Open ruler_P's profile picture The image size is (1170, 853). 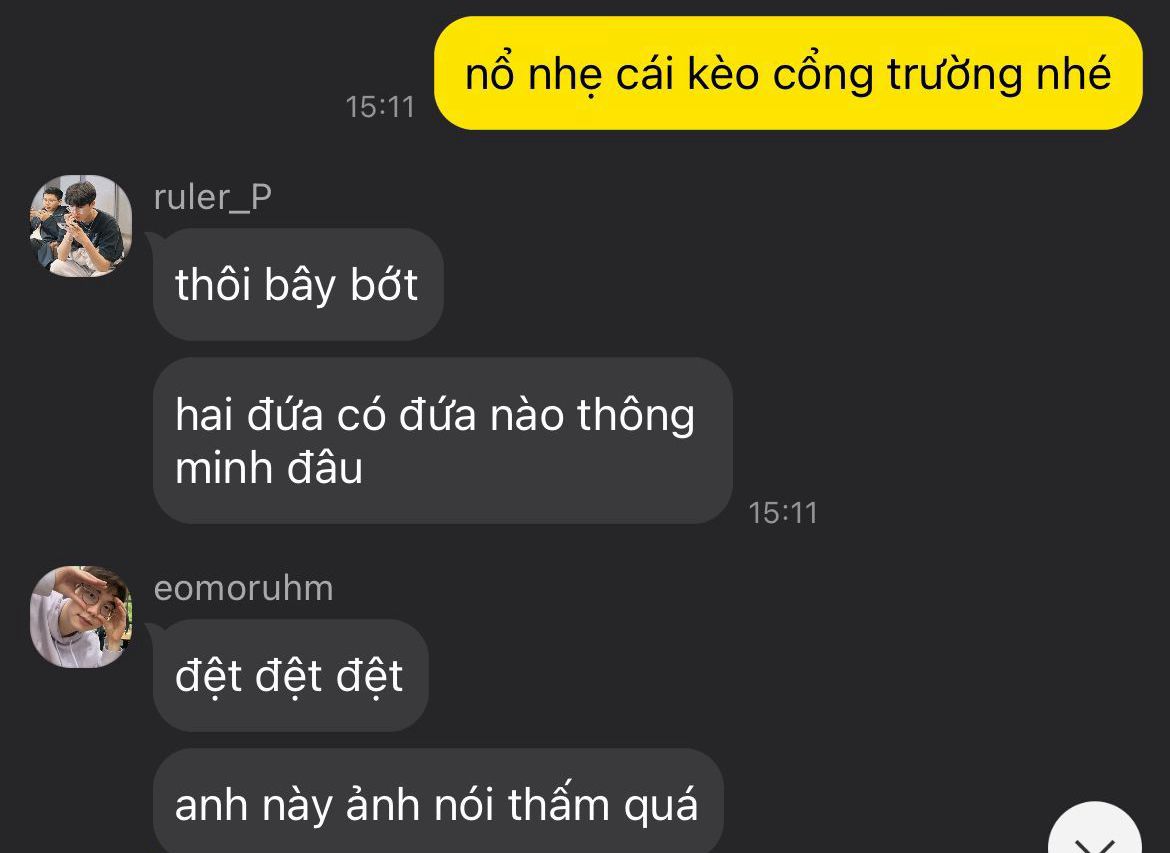click(81, 226)
